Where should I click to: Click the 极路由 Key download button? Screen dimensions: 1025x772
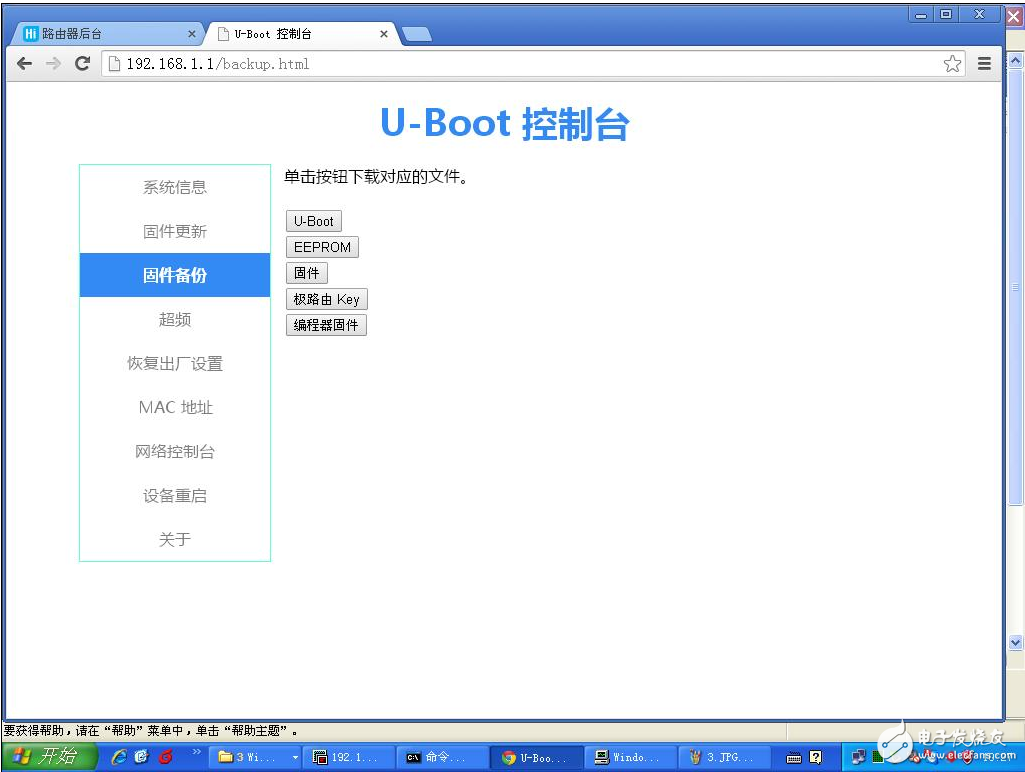point(326,298)
